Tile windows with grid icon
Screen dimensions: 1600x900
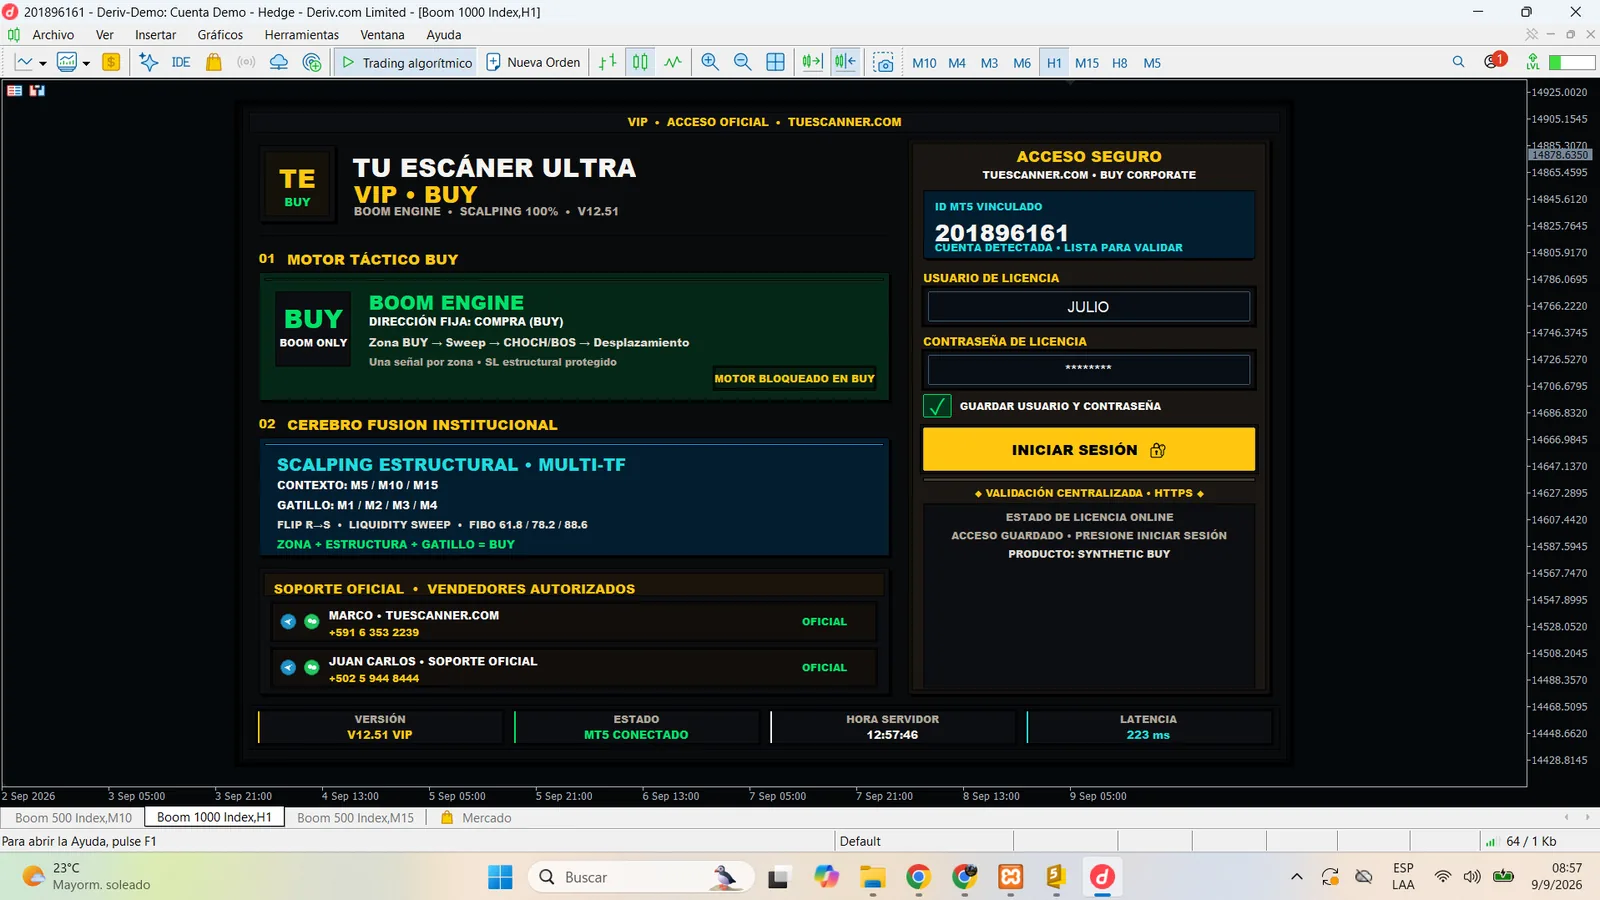pyautogui.click(x=775, y=62)
